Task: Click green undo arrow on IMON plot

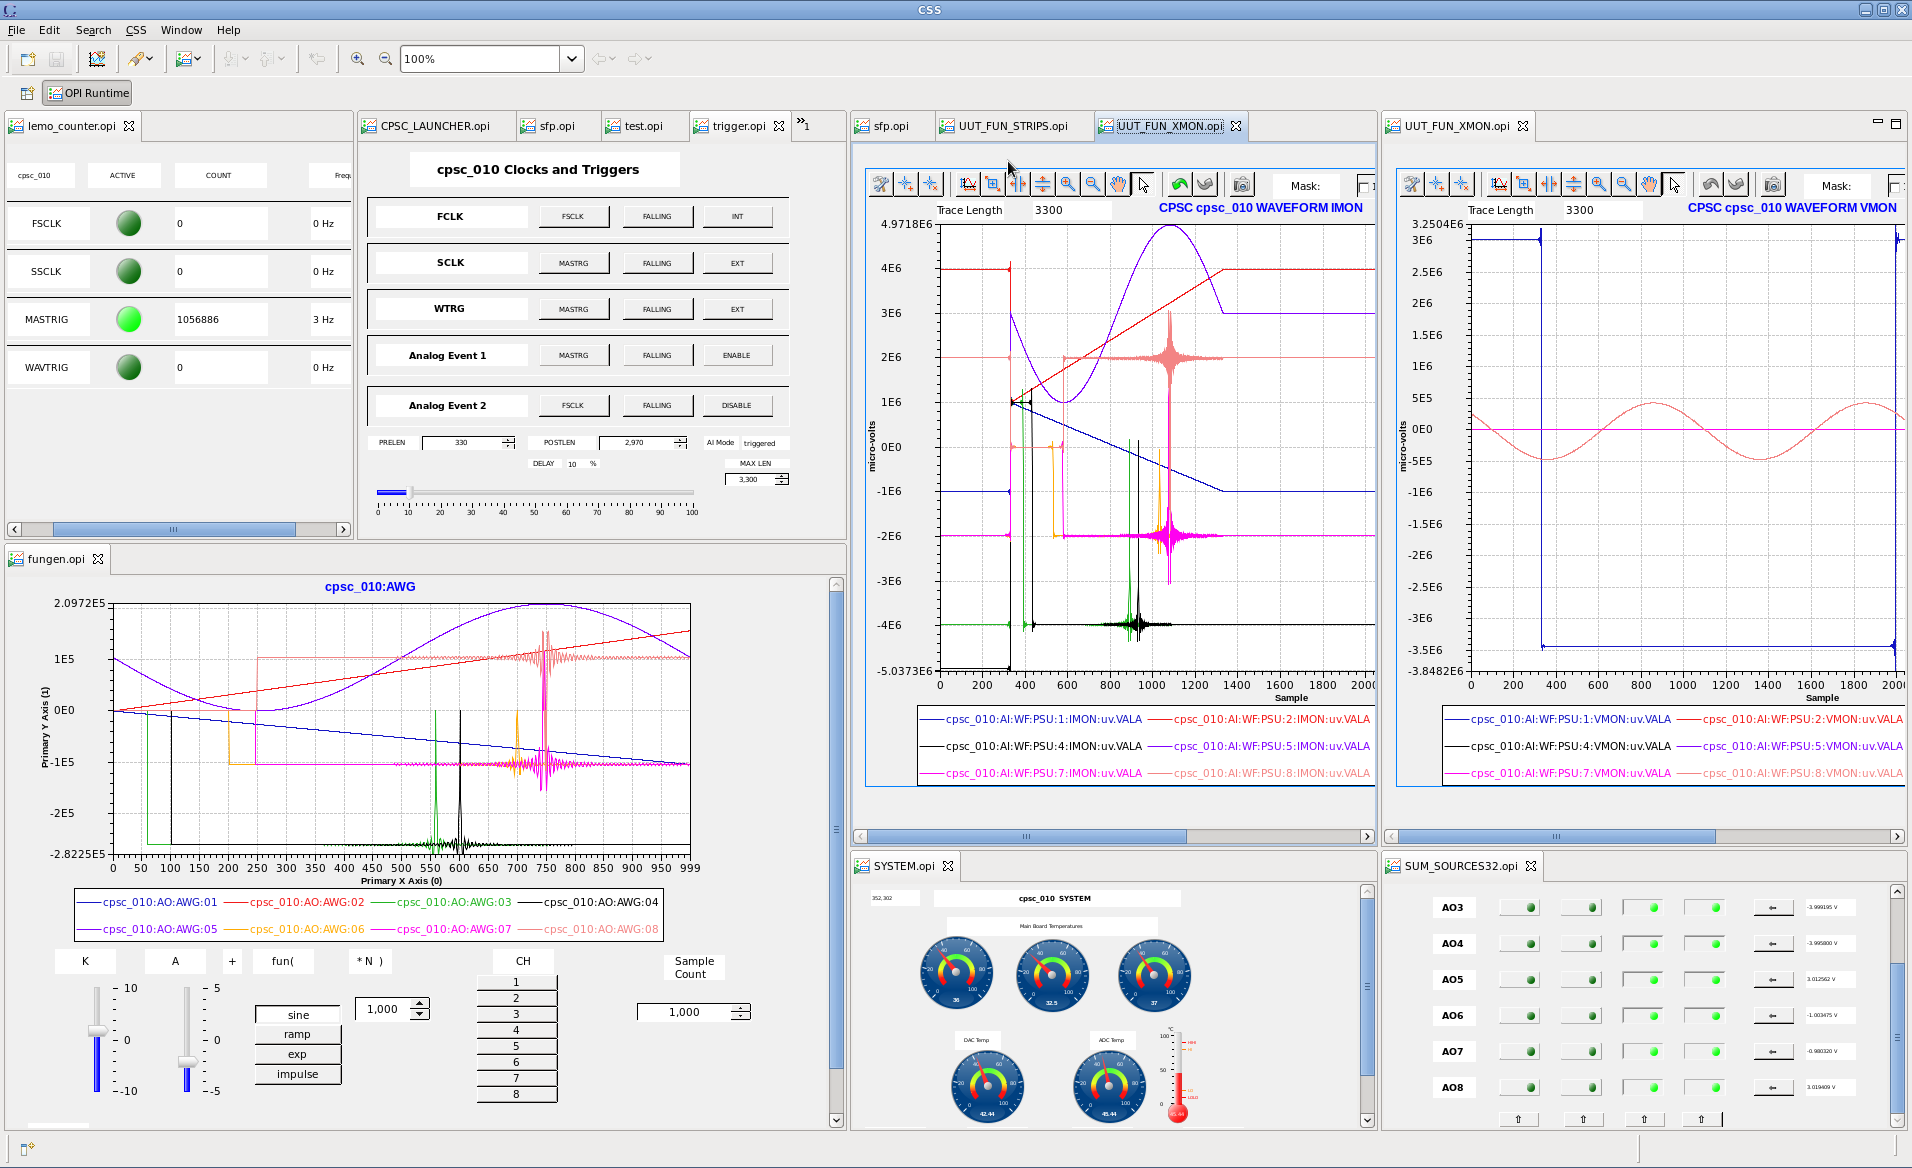Action: tap(1180, 184)
